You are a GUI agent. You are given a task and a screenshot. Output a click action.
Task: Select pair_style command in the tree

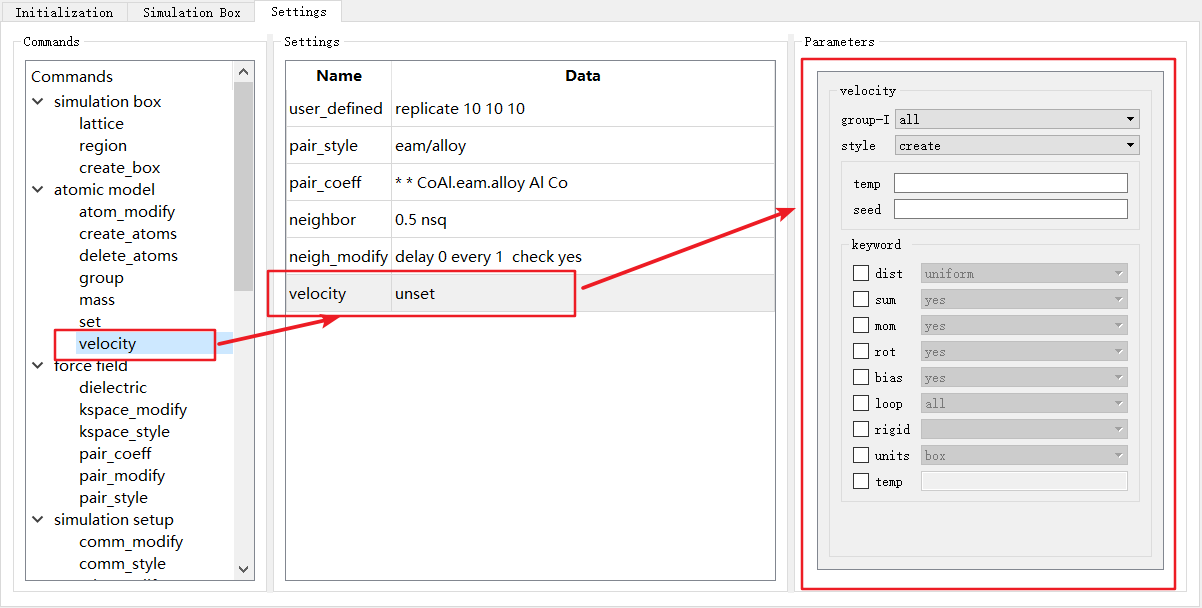[113, 498]
